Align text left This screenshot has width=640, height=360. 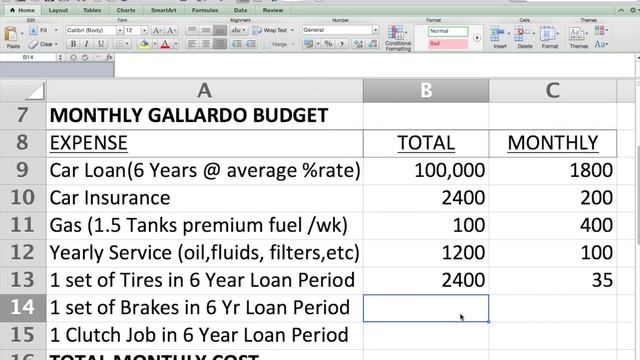pyautogui.click(x=192, y=44)
